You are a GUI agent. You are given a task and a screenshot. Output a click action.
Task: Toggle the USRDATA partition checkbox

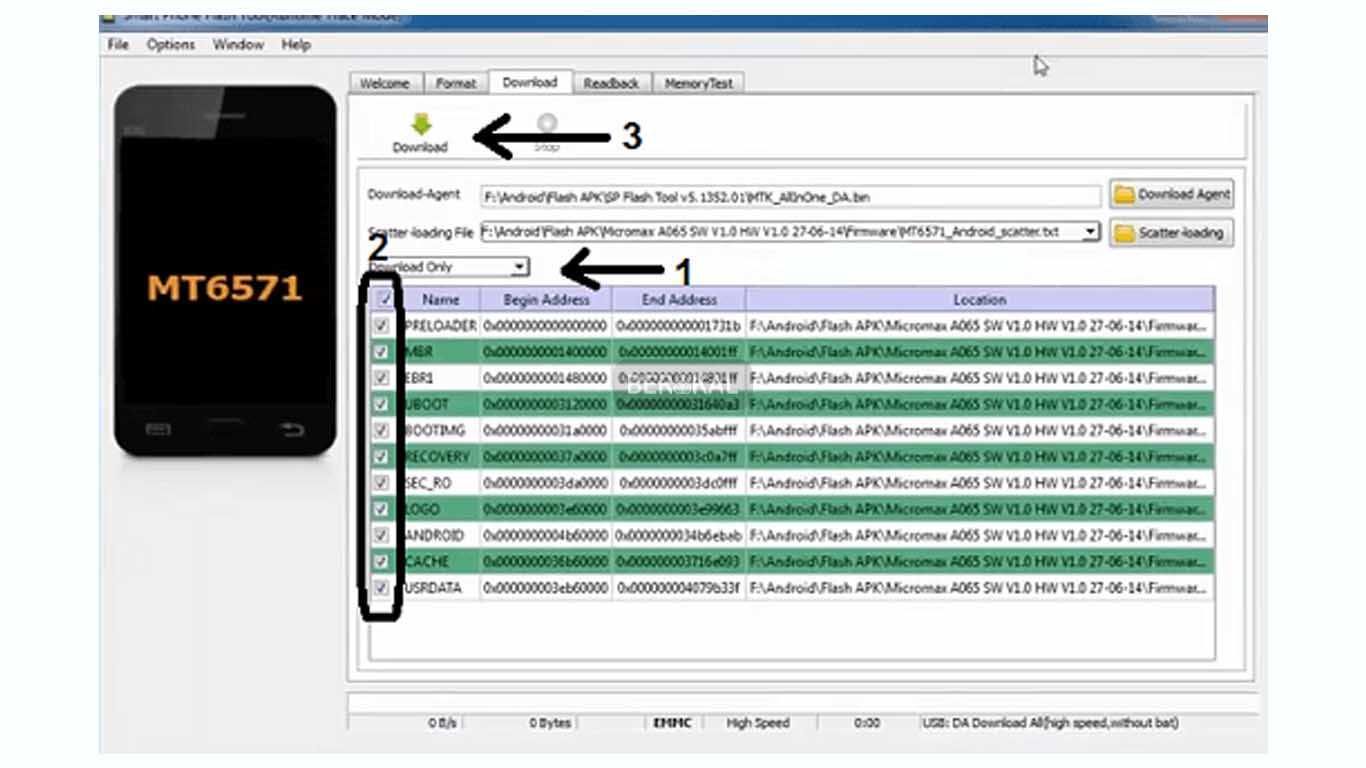(x=381, y=588)
